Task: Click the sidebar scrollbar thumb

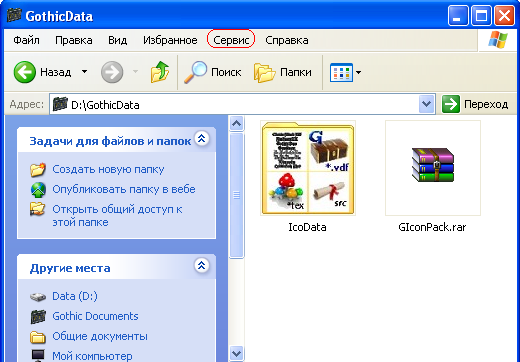Action: tap(236, 195)
